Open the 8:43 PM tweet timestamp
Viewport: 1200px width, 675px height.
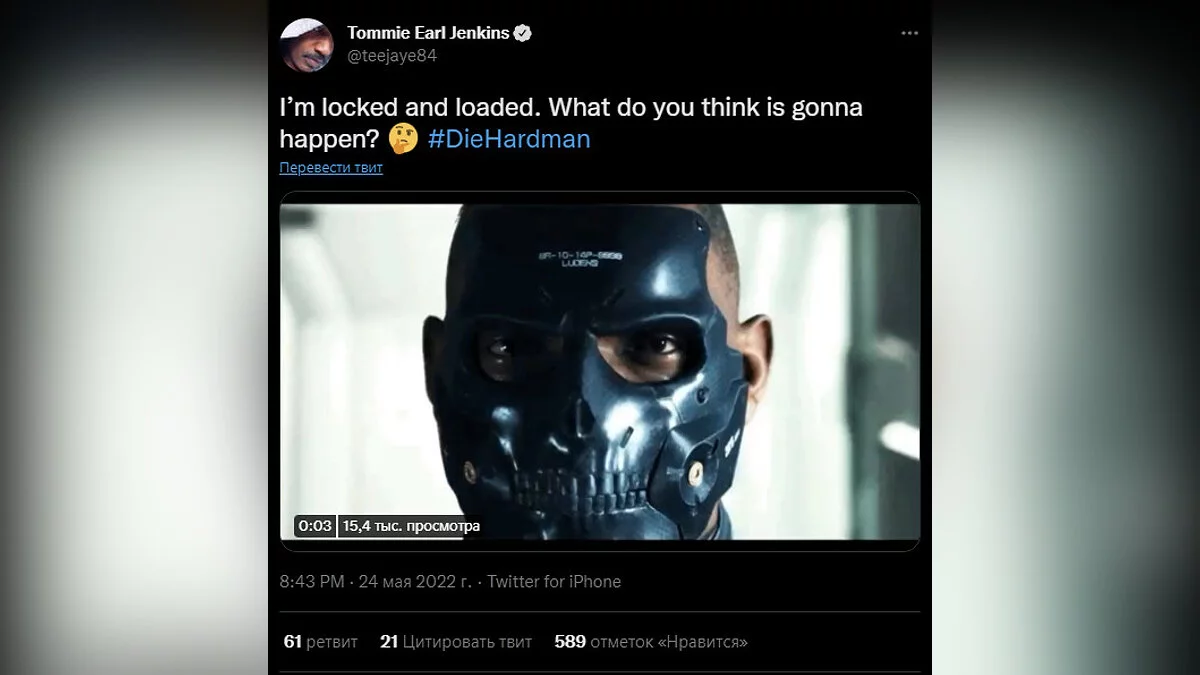point(312,582)
